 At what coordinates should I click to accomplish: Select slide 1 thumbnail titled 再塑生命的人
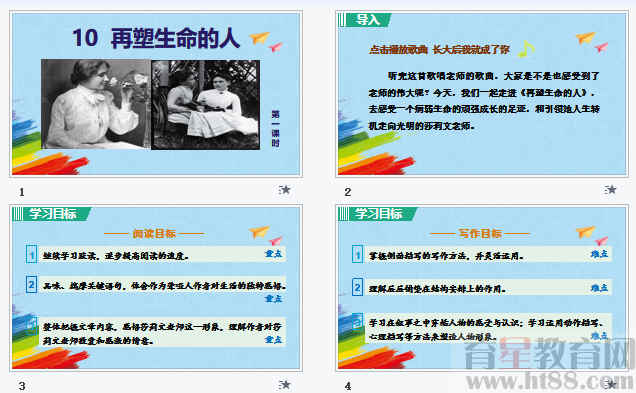(156, 94)
